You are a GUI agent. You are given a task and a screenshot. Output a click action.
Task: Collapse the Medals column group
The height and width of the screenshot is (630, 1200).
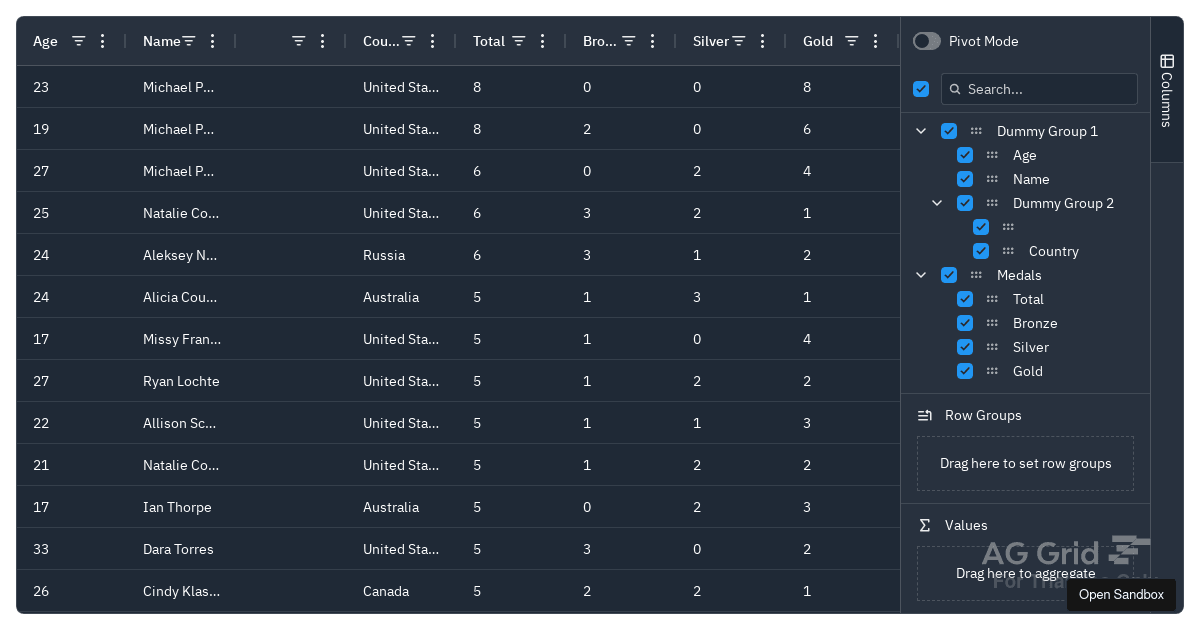921,275
